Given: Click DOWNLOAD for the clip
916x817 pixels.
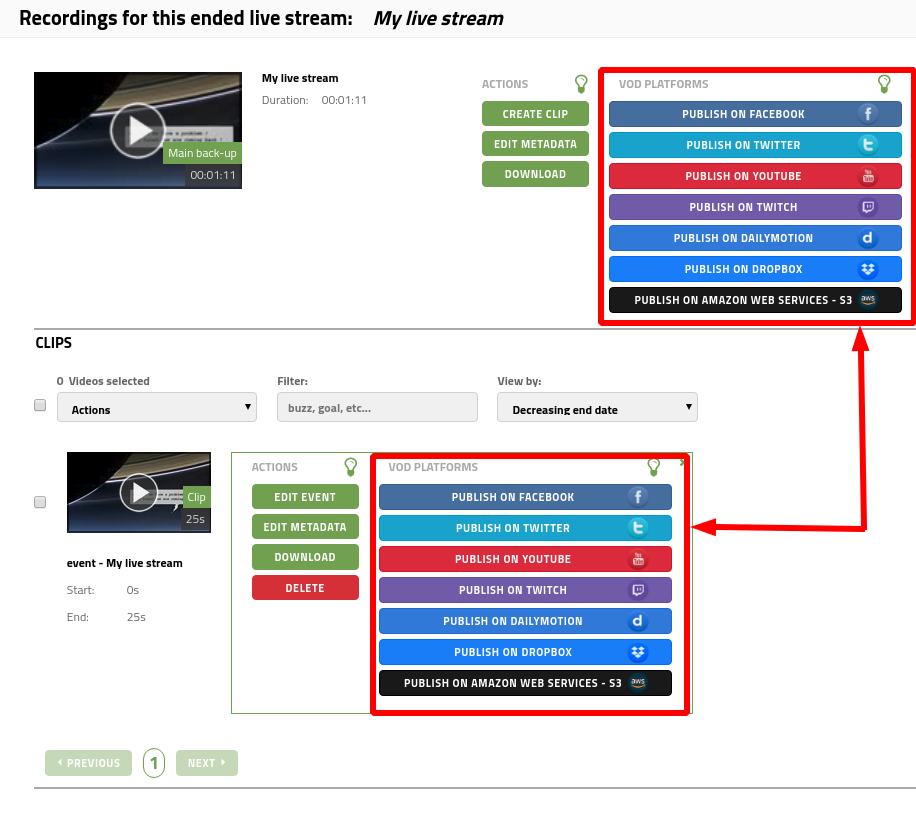Looking at the screenshot, I should 305,557.
